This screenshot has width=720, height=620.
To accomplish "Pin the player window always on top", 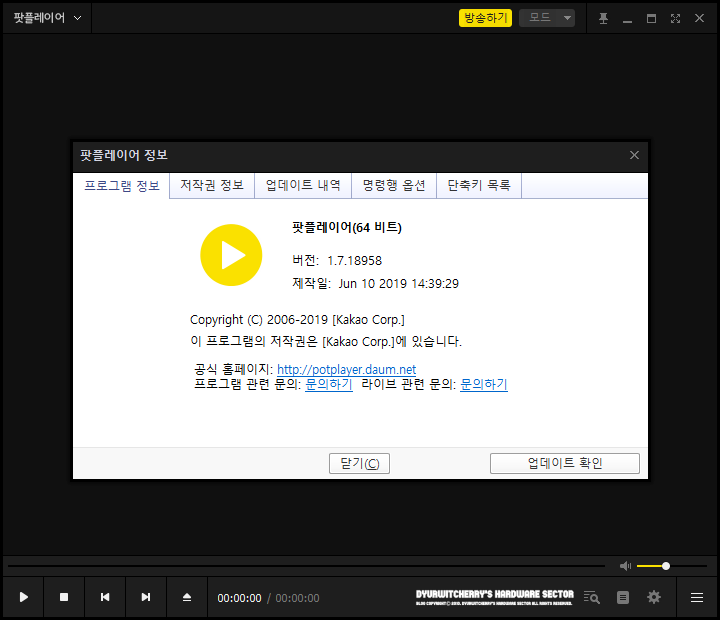I will point(603,18).
